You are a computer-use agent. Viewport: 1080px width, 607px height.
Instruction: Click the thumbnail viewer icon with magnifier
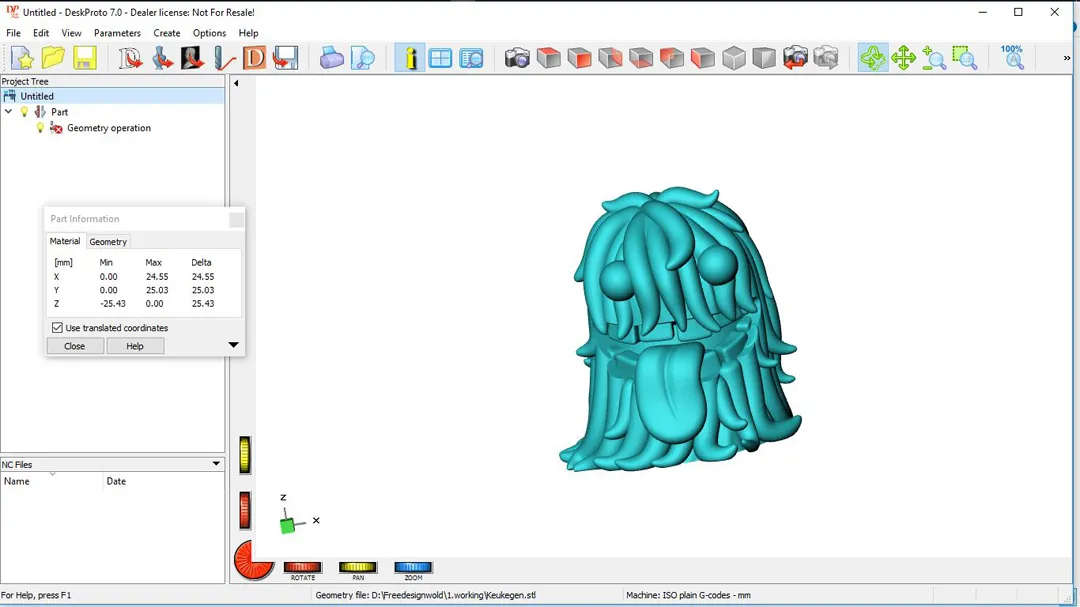472,58
